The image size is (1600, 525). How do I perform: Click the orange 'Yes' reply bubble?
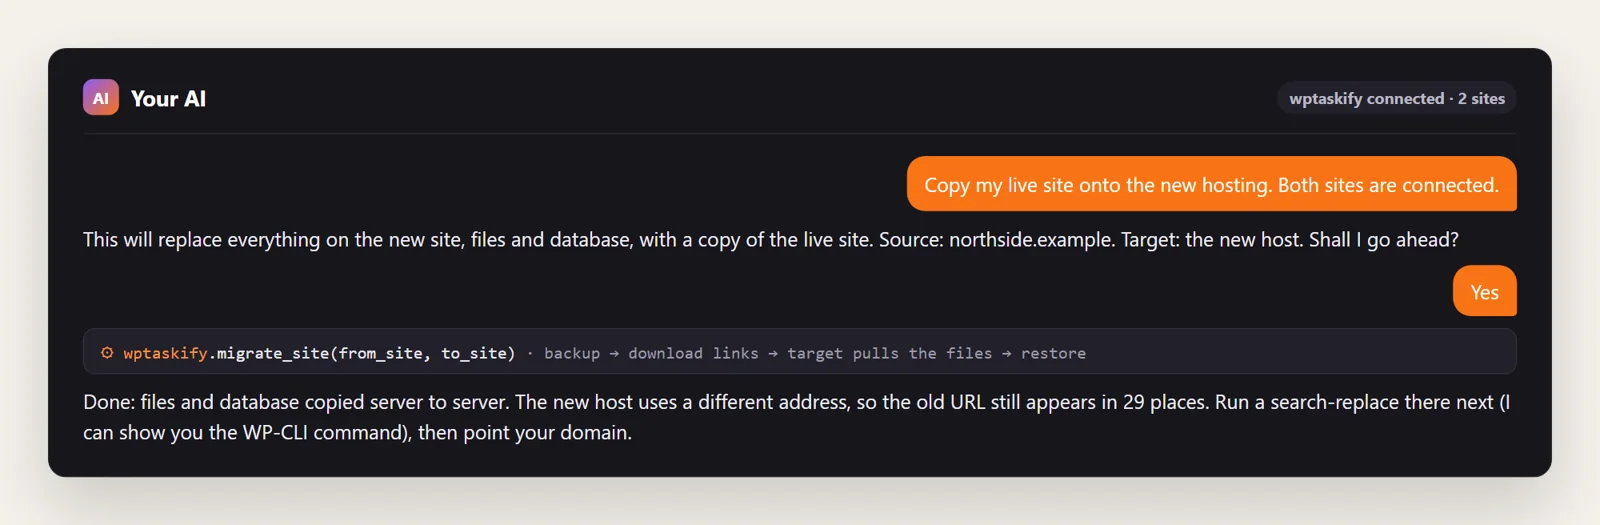coord(1484,291)
